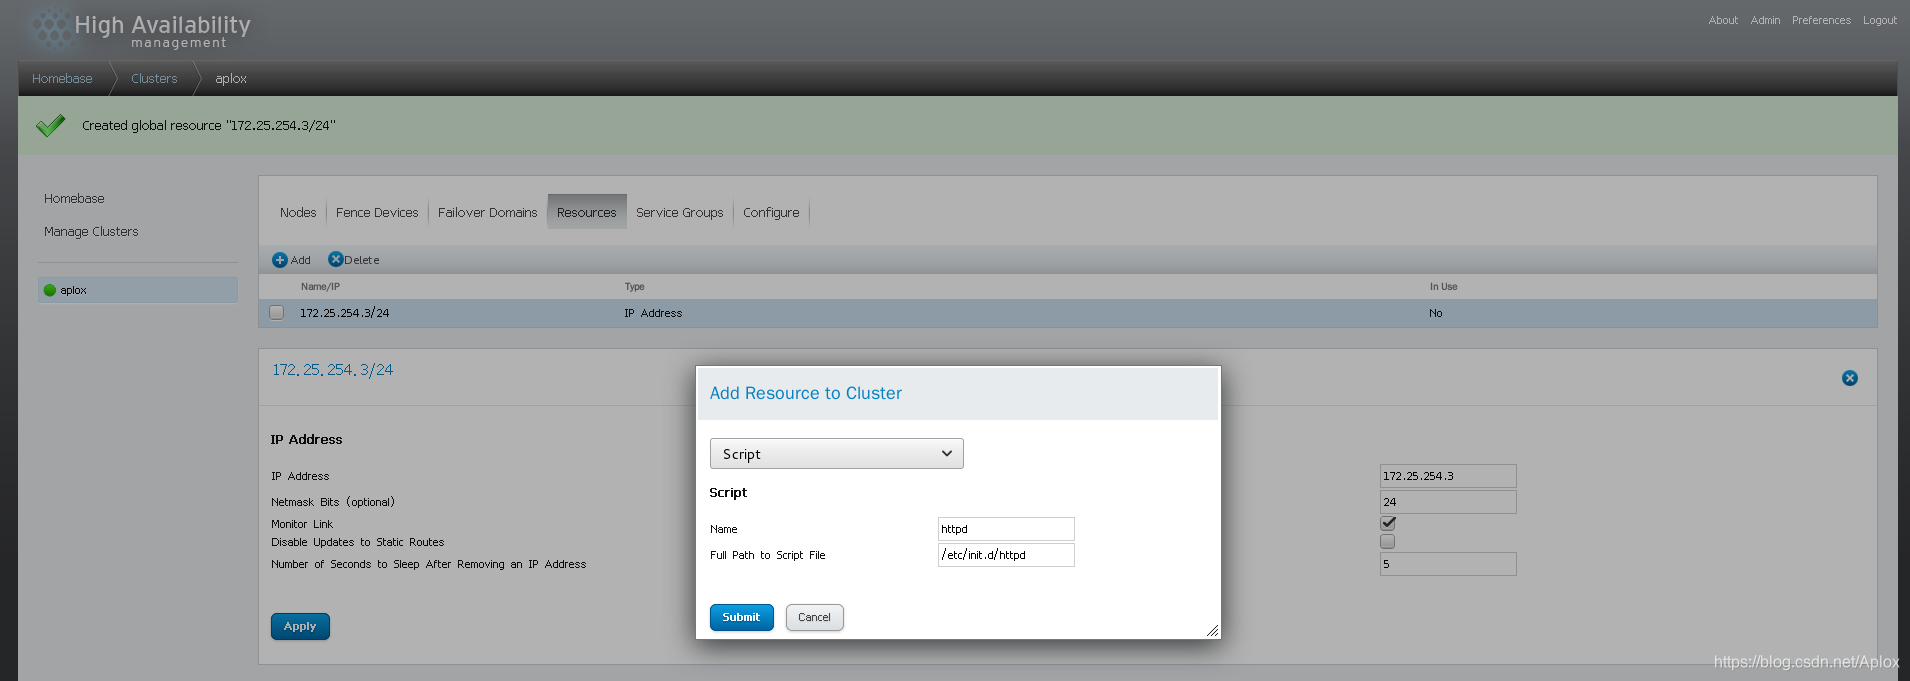Click the script Name input field
Viewport: 1910px width, 681px height.
coord(1006,529)
